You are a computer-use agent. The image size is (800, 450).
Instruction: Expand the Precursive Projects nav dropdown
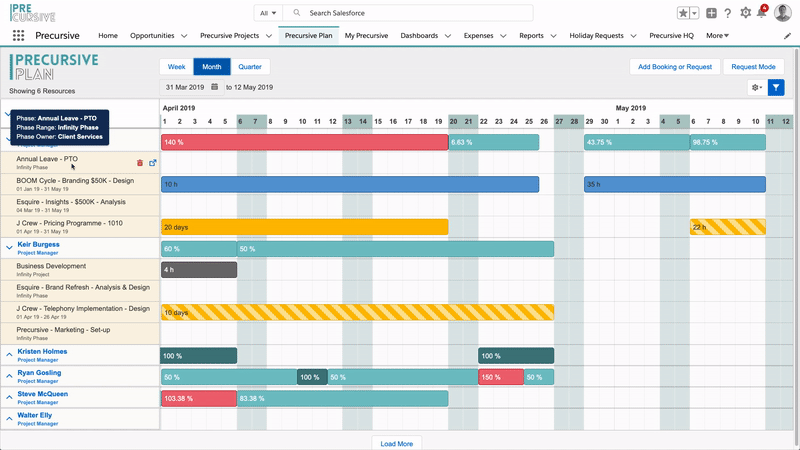click(x=269, y=36)
